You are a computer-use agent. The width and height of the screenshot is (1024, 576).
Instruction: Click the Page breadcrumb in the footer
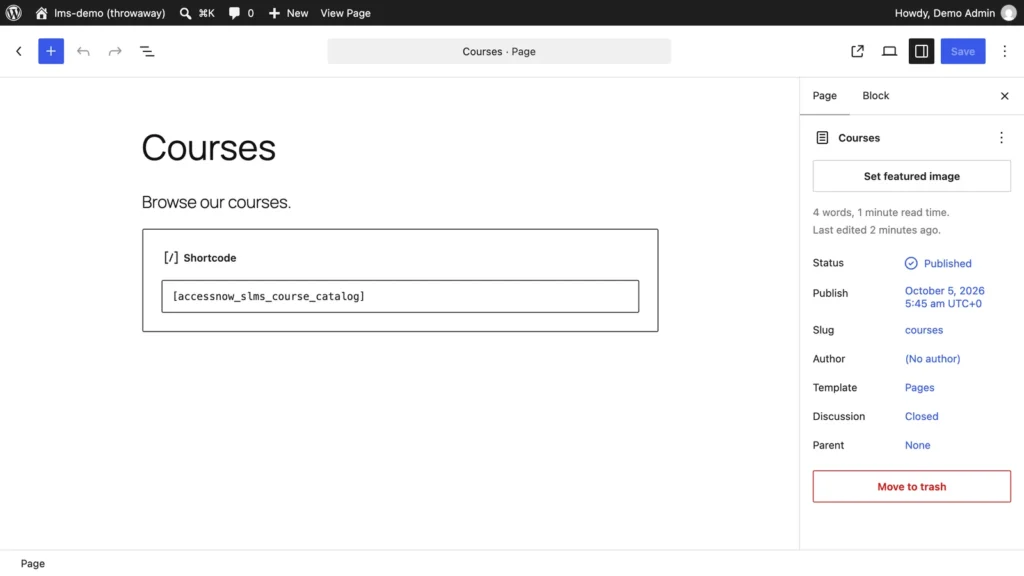33,564
